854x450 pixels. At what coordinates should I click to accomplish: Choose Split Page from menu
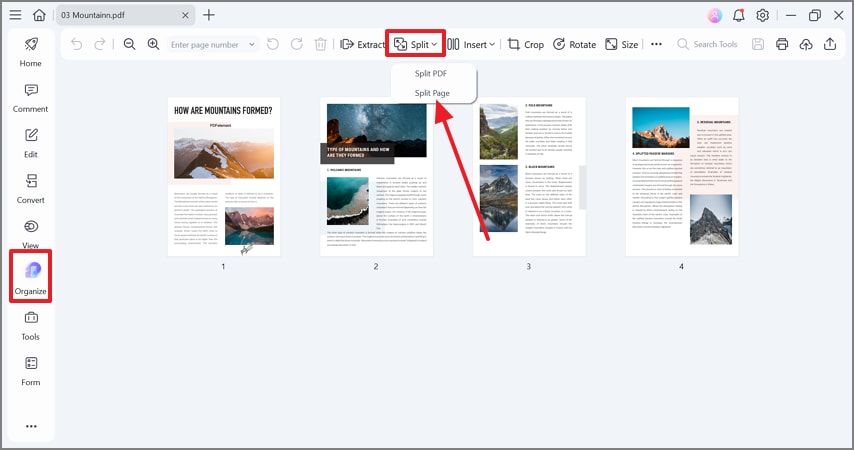[434, 93]
